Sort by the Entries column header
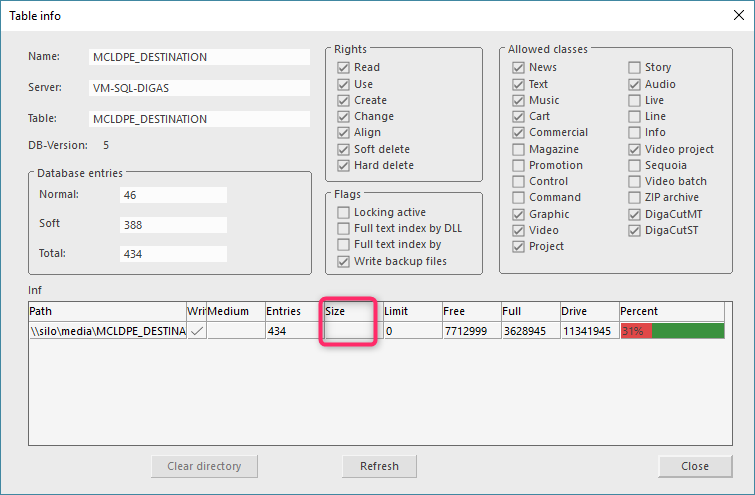Viewport: 755px width, 495px height. 292,311
